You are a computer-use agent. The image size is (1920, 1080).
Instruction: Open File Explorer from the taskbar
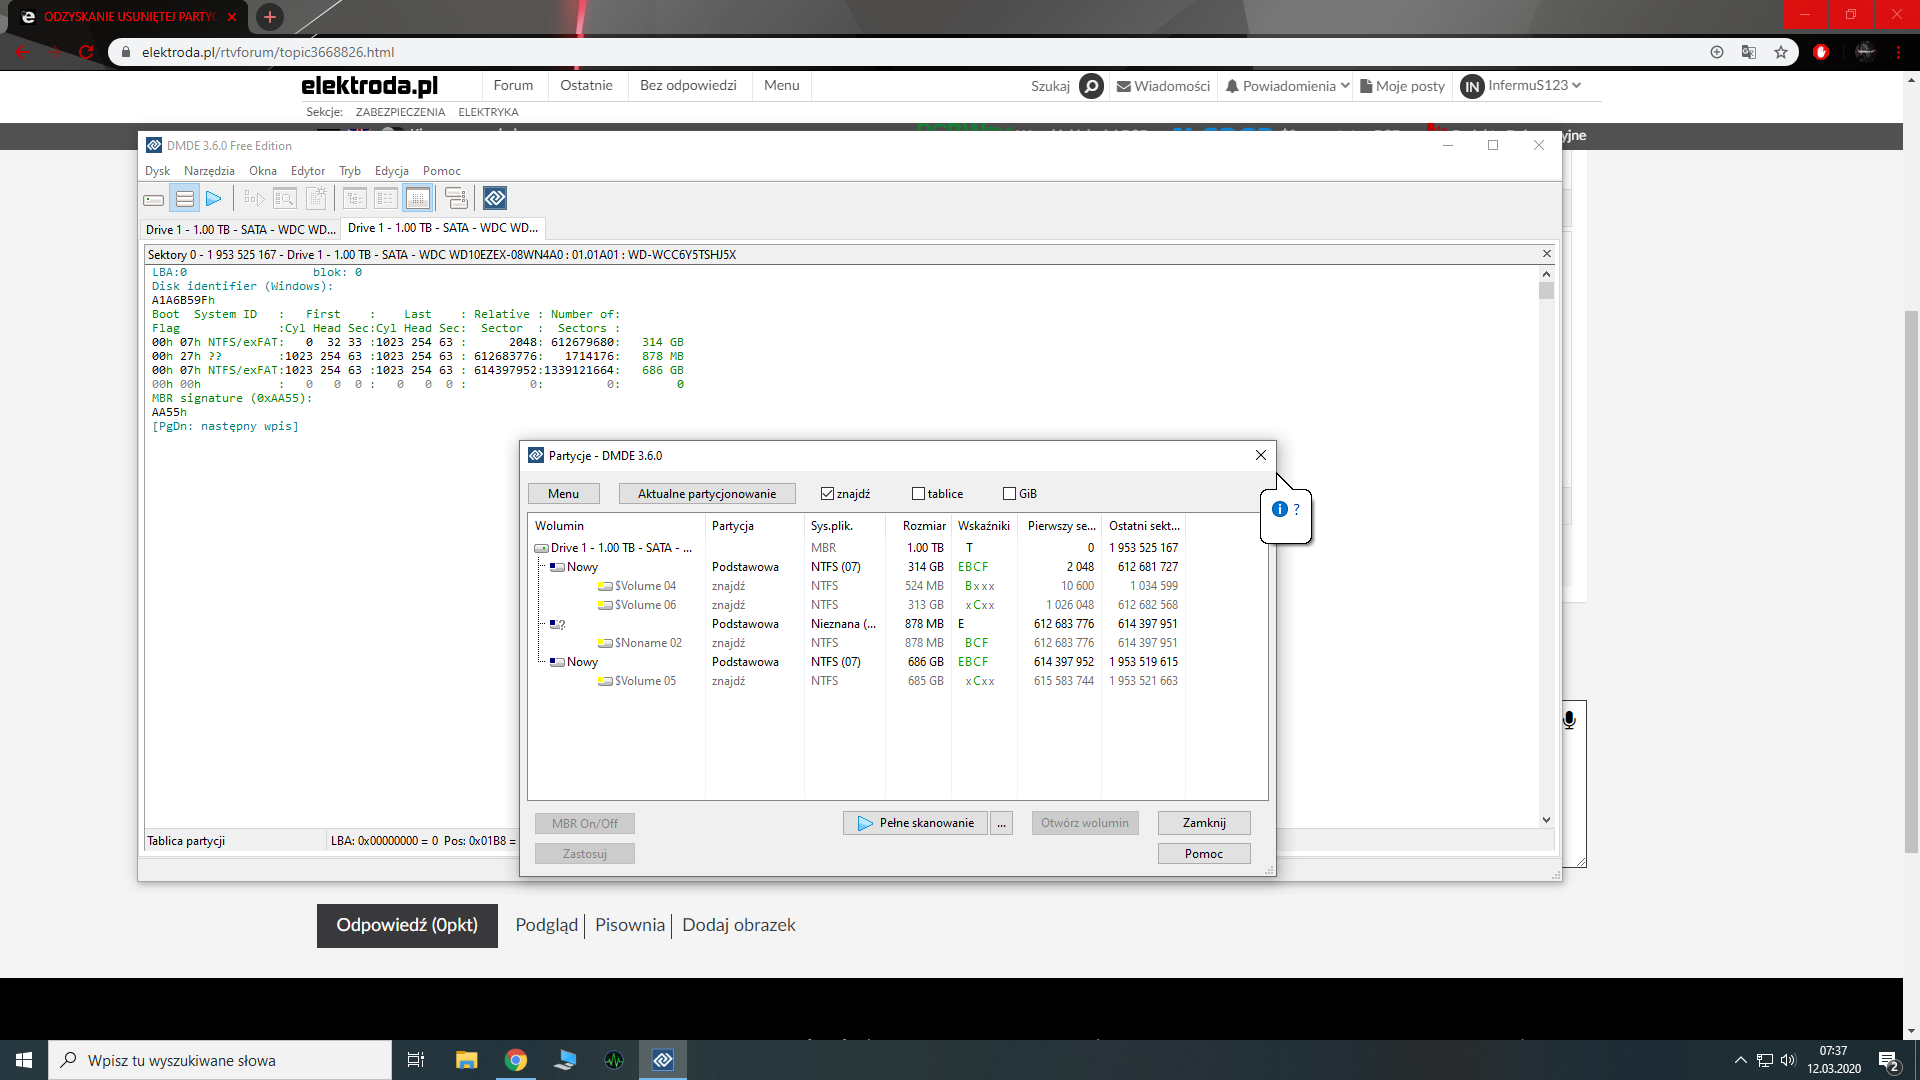[466, 1060]
